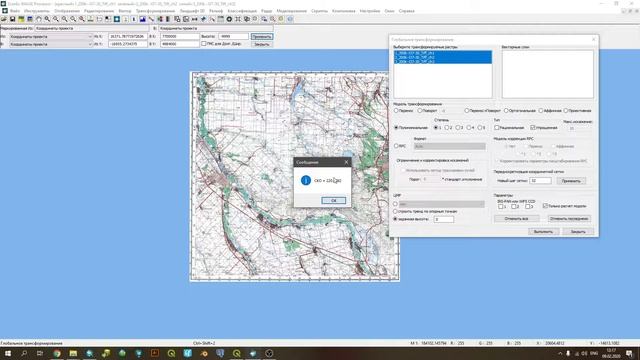Open File Explorer from the taskbar
This screenshot has height=360, width=640.
point(73,353)
